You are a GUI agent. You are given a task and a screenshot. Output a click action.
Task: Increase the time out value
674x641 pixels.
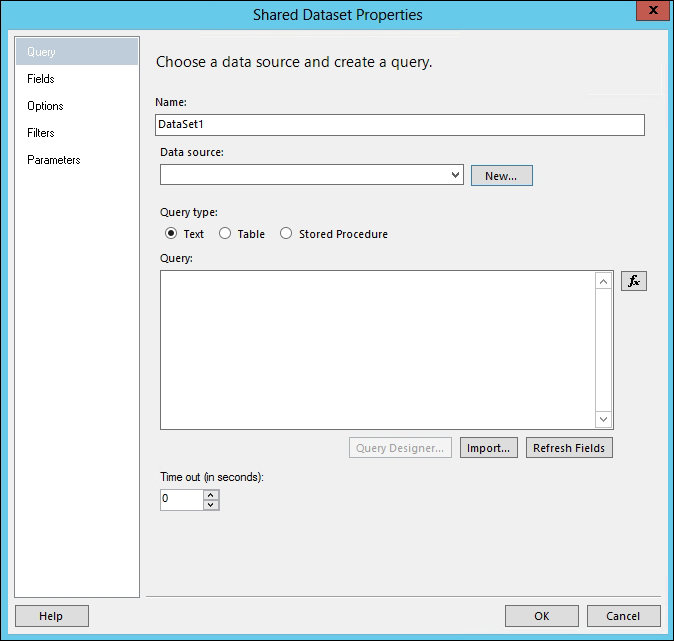(x=211, y=494)
